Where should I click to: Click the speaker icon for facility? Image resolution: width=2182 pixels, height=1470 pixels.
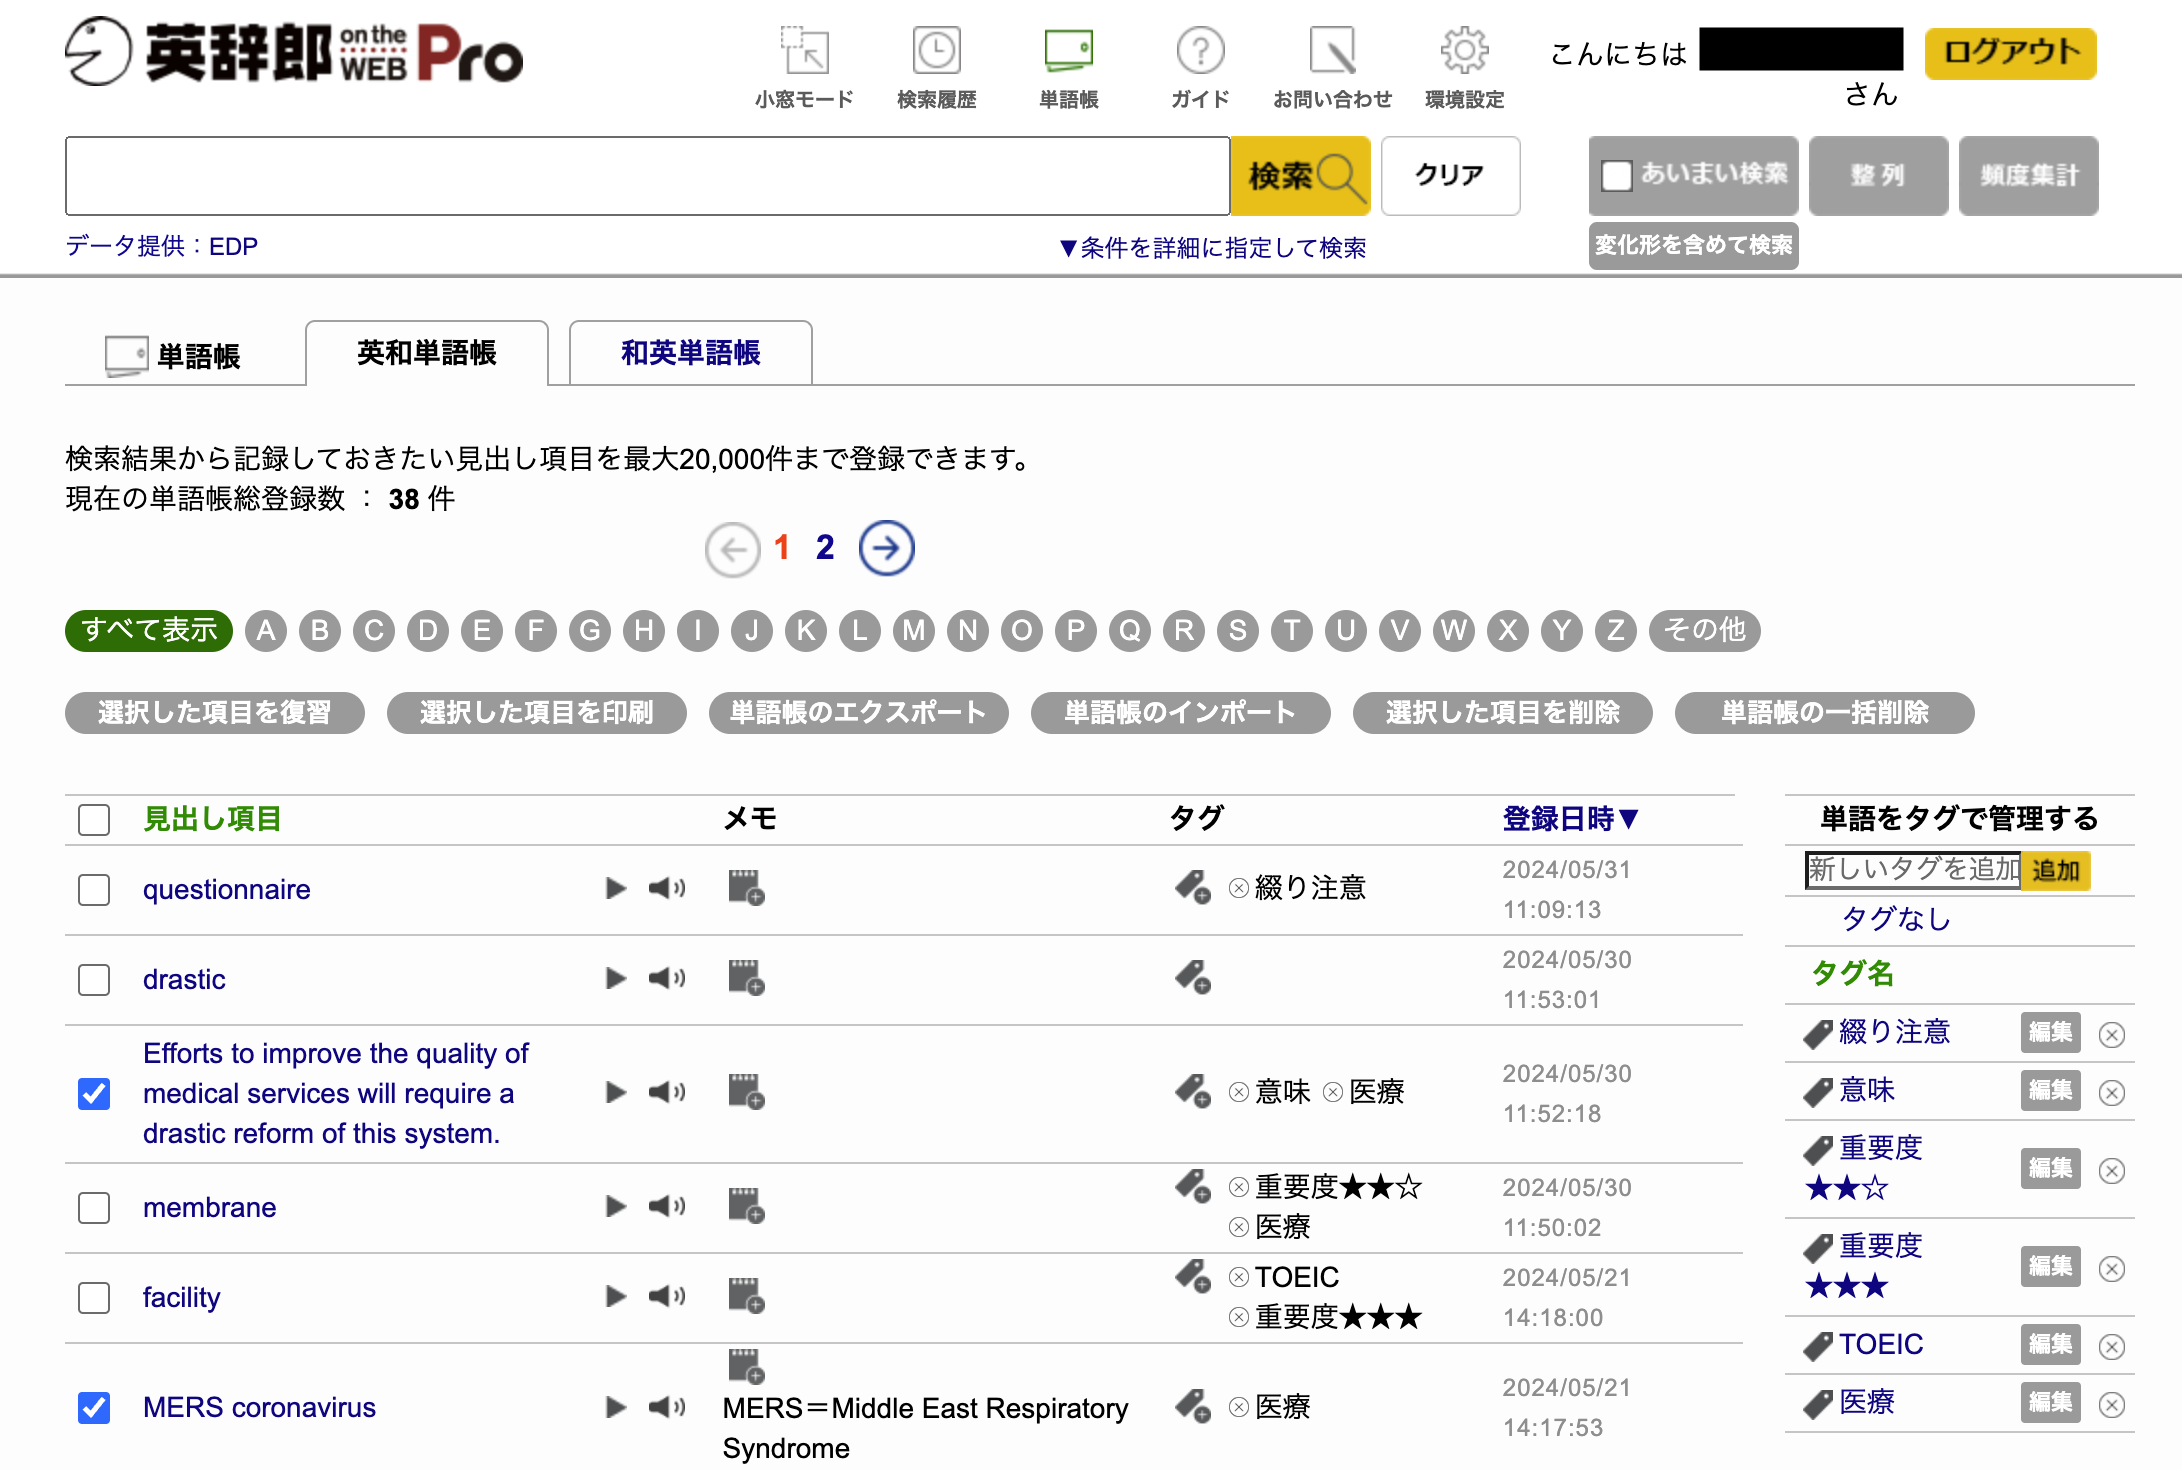tap(667, 1296)
